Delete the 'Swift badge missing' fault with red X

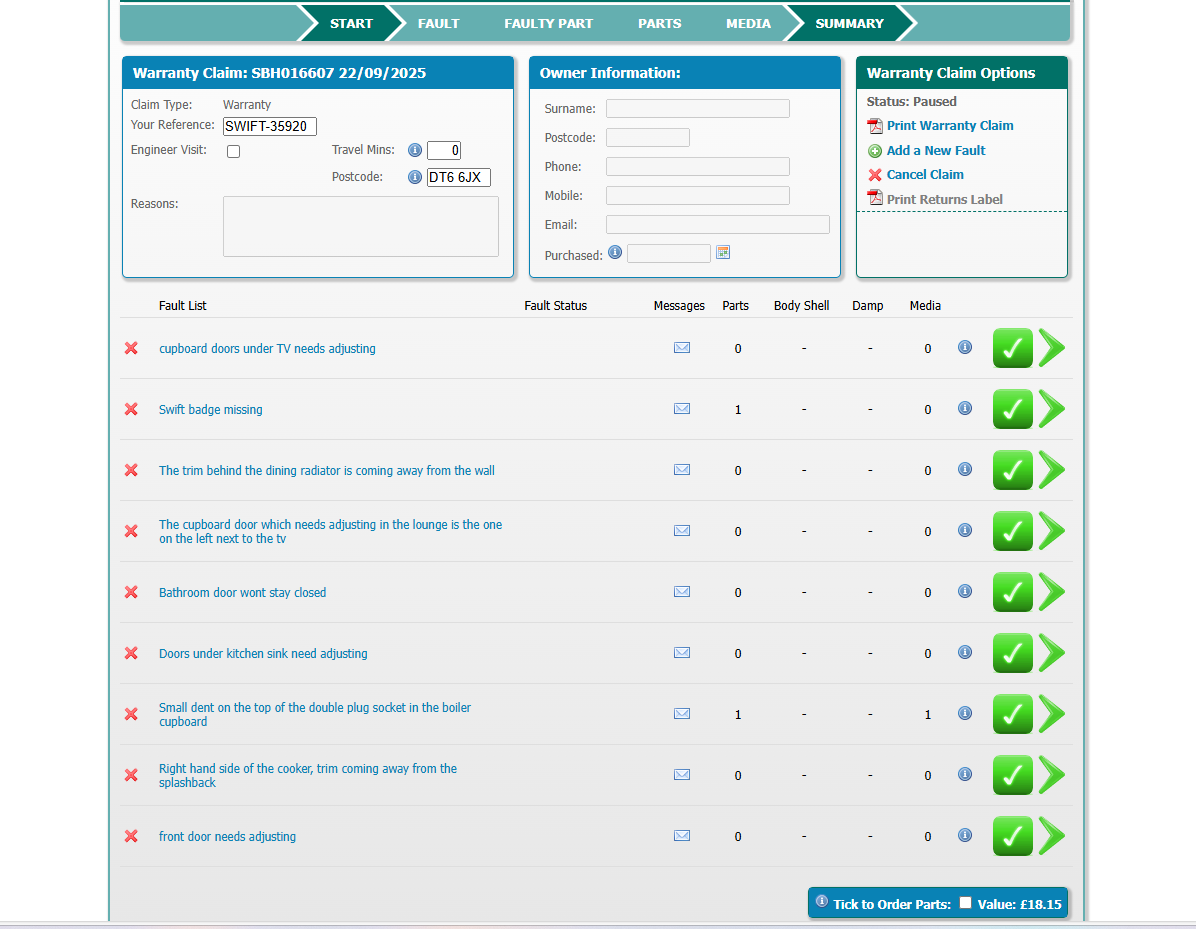tap(131, 409)
